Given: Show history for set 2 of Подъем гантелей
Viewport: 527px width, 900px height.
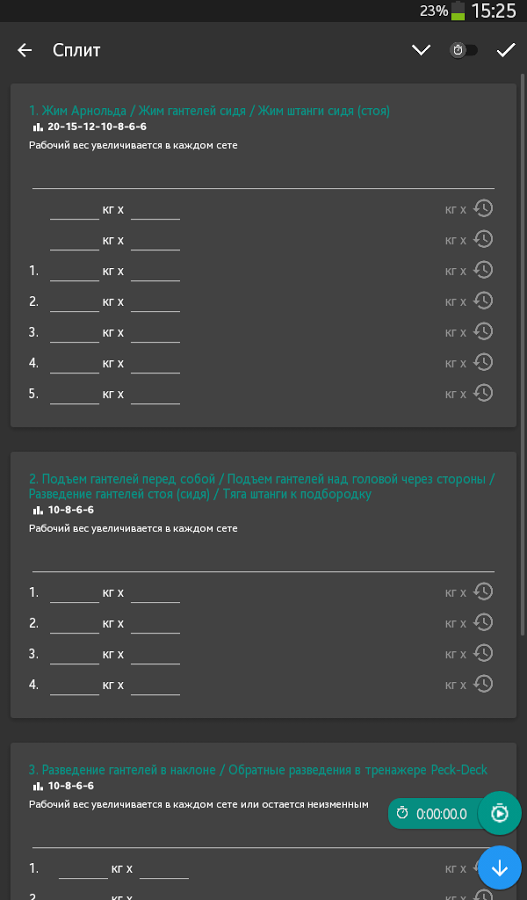Looking at the screenshot, I should point(483,622).
